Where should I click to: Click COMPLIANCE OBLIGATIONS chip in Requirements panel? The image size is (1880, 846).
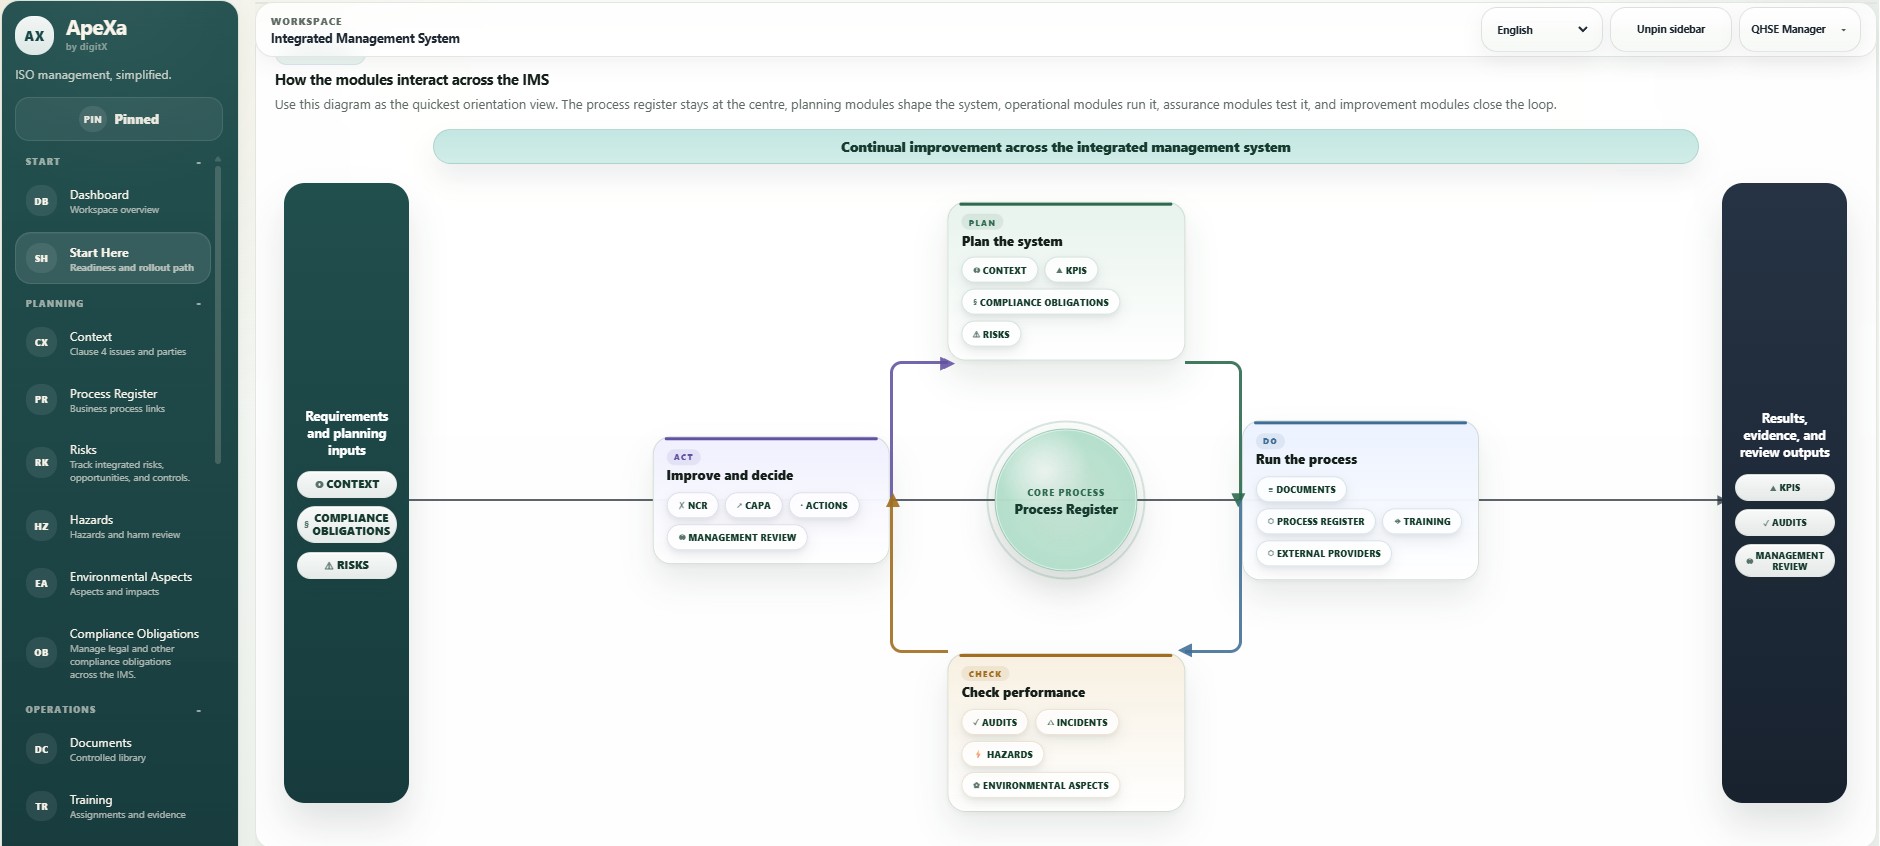coord(347,524)
